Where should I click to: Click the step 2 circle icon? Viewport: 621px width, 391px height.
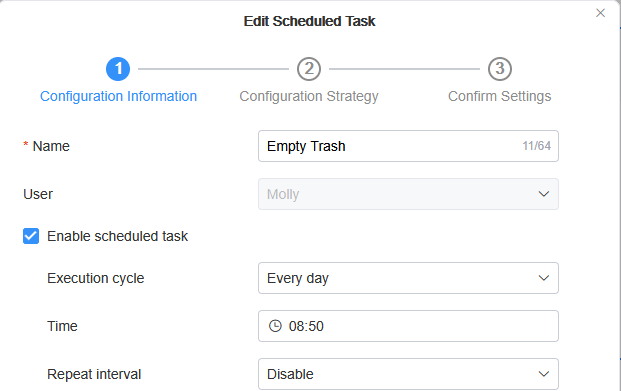309,69
